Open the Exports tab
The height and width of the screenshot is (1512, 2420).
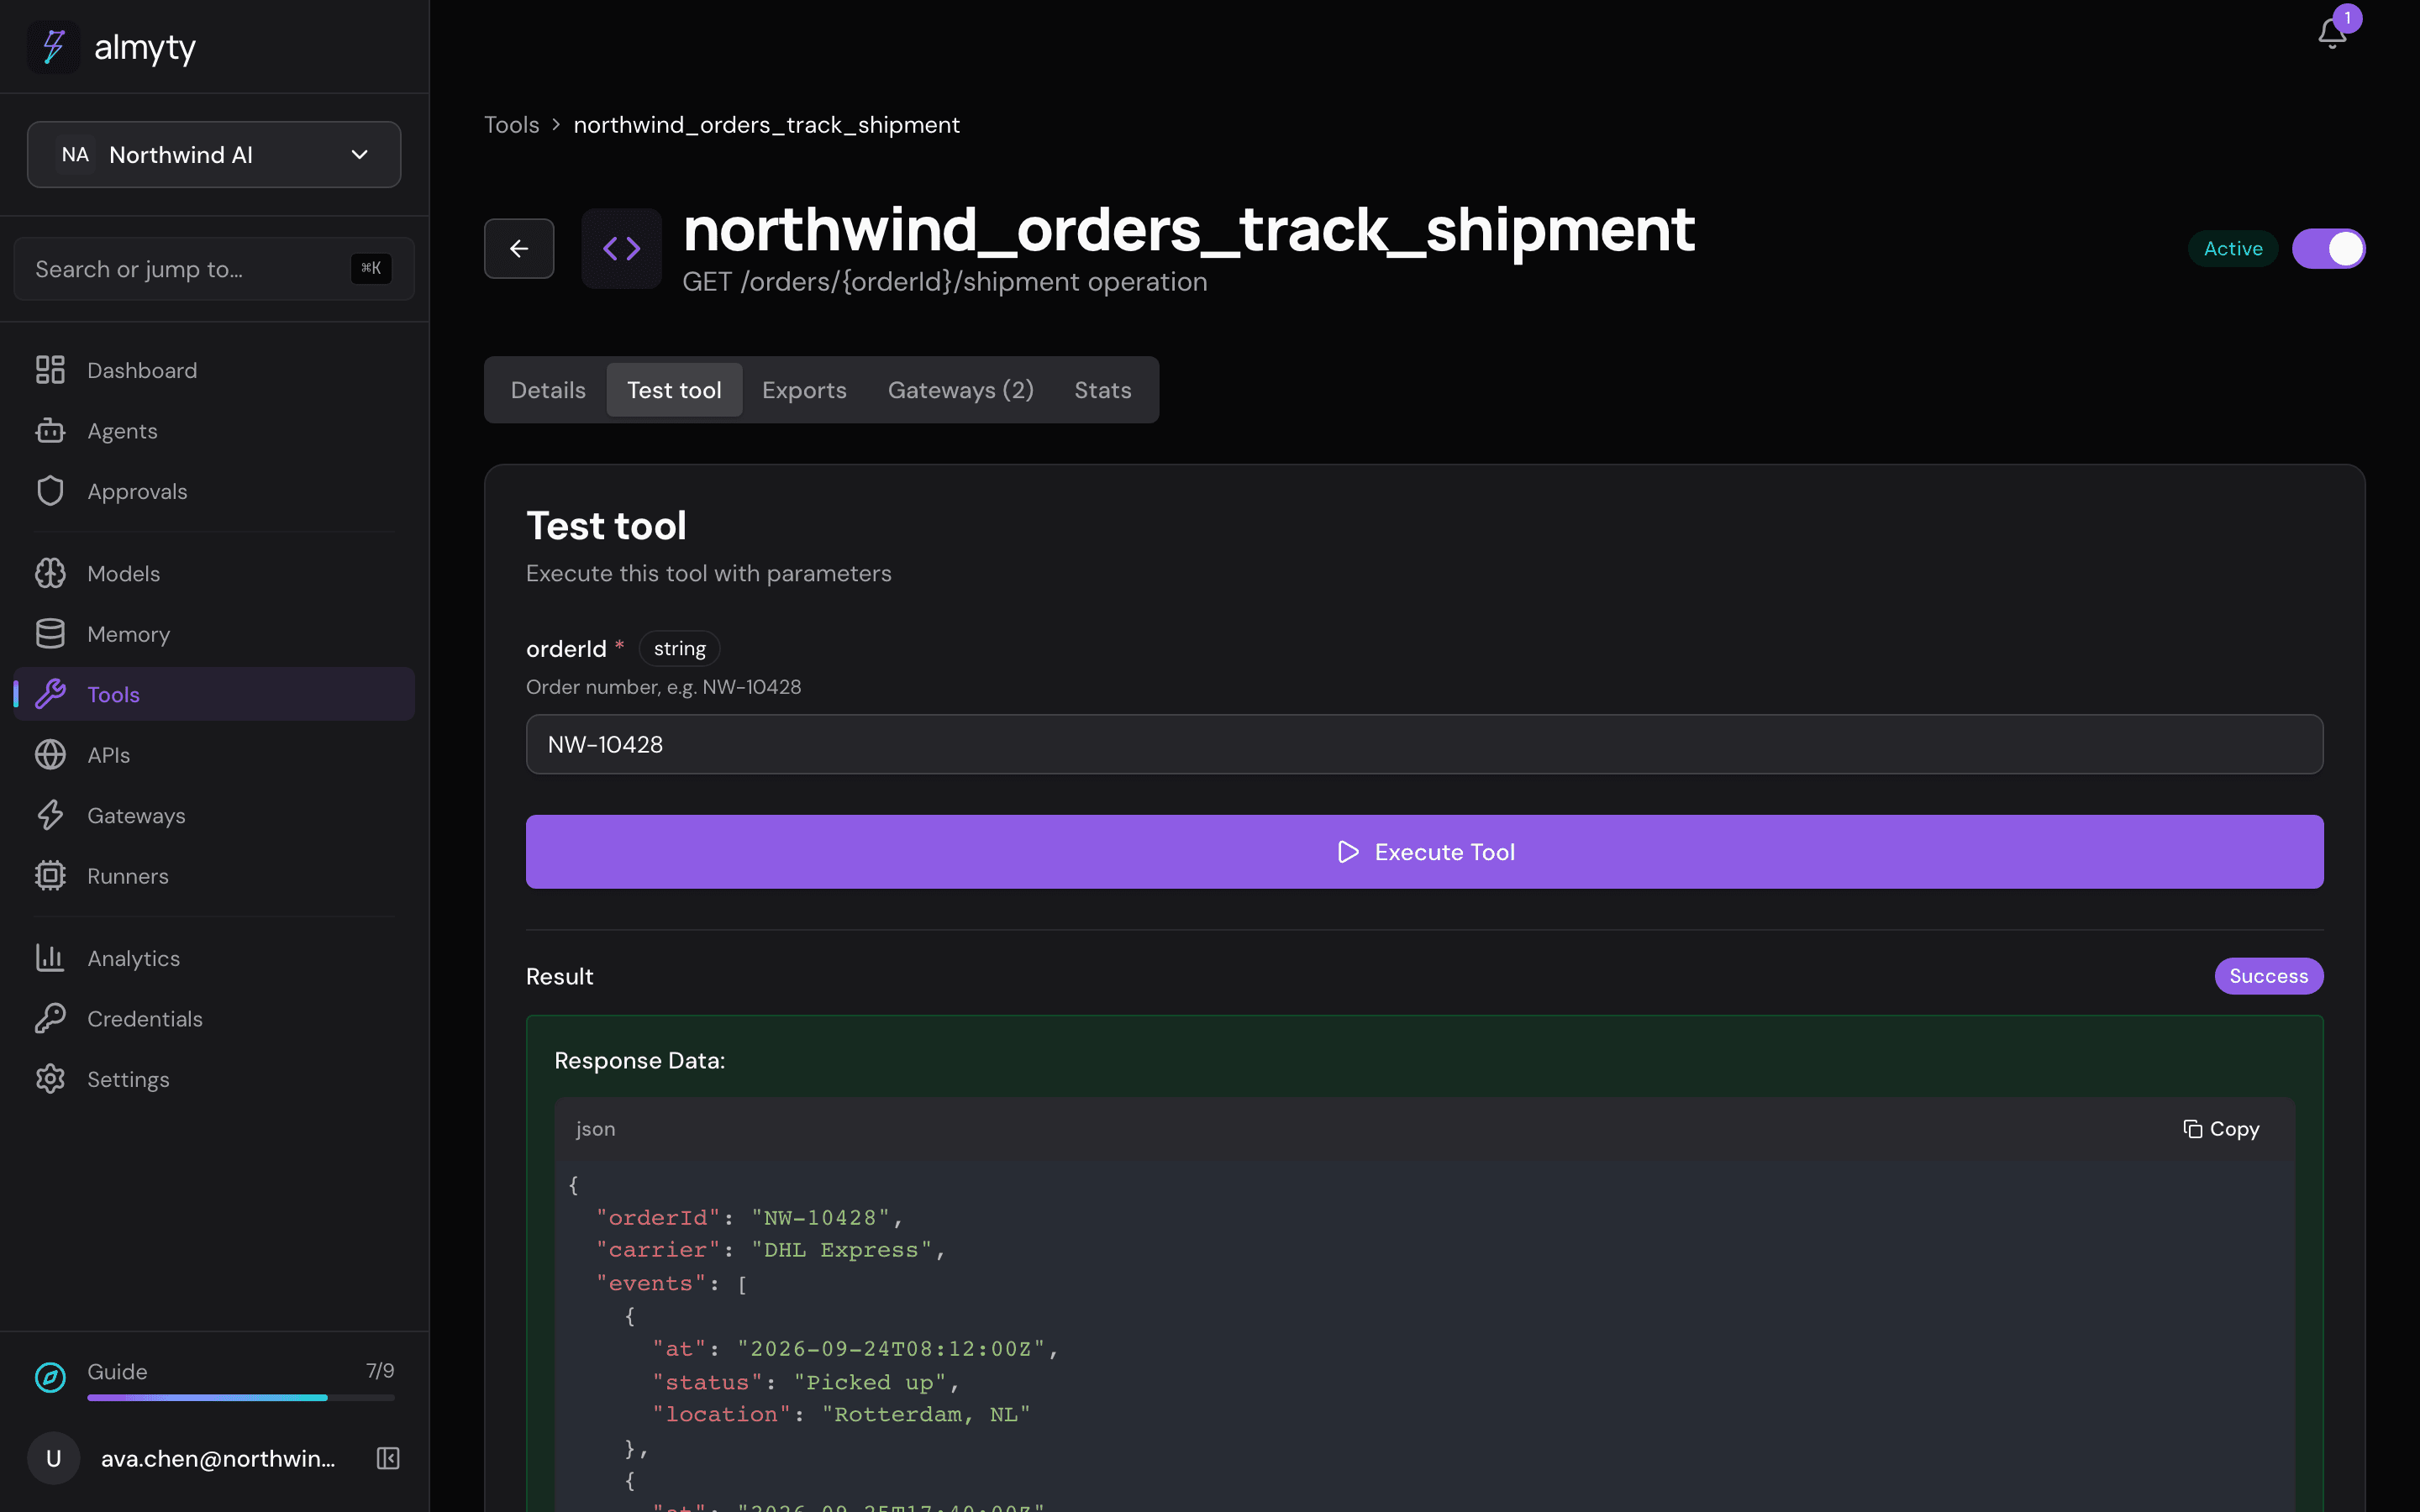804,390
